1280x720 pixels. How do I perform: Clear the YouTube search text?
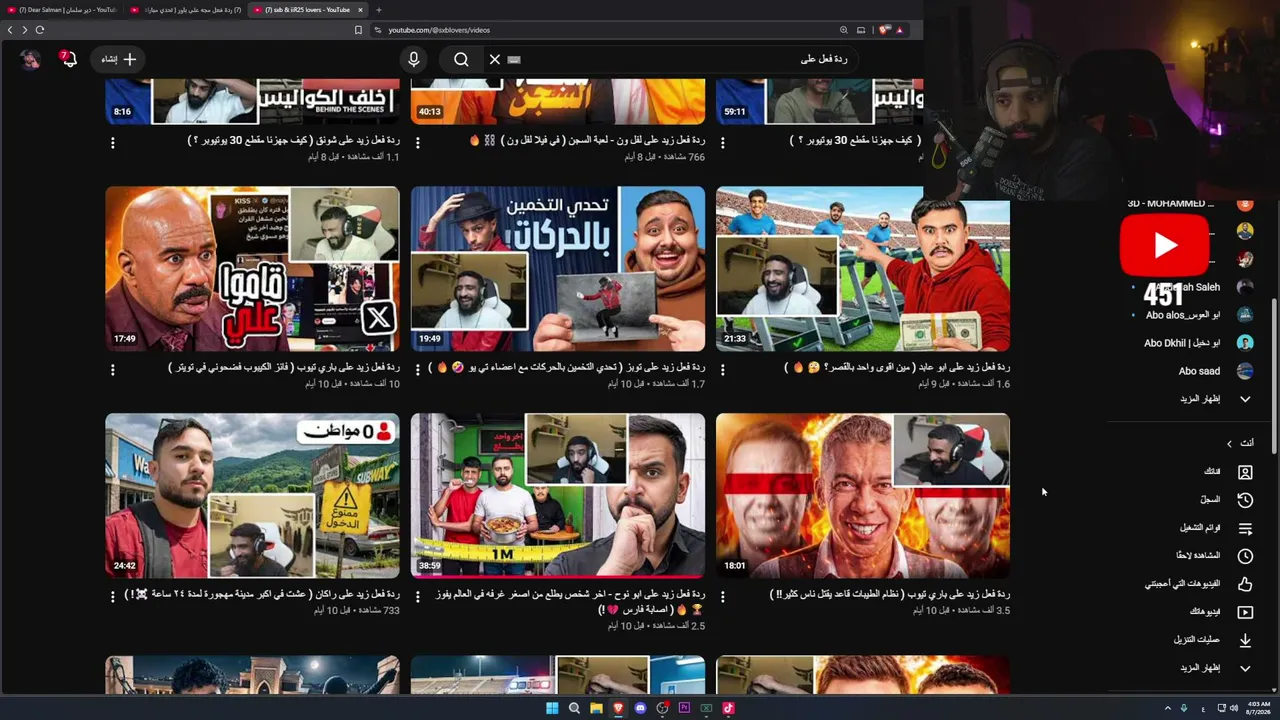494,59
